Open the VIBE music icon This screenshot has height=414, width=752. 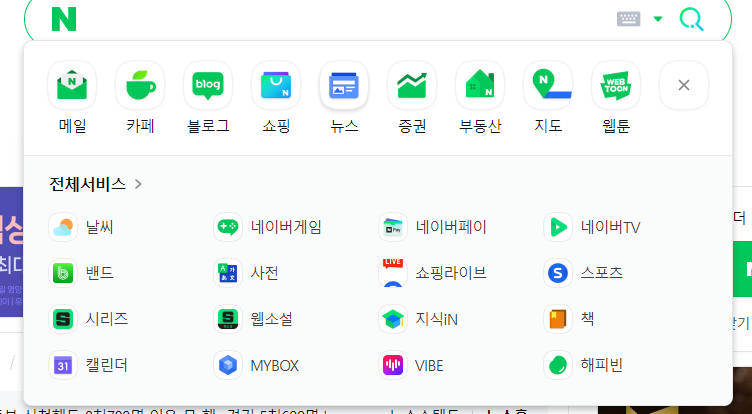(393, 365)
